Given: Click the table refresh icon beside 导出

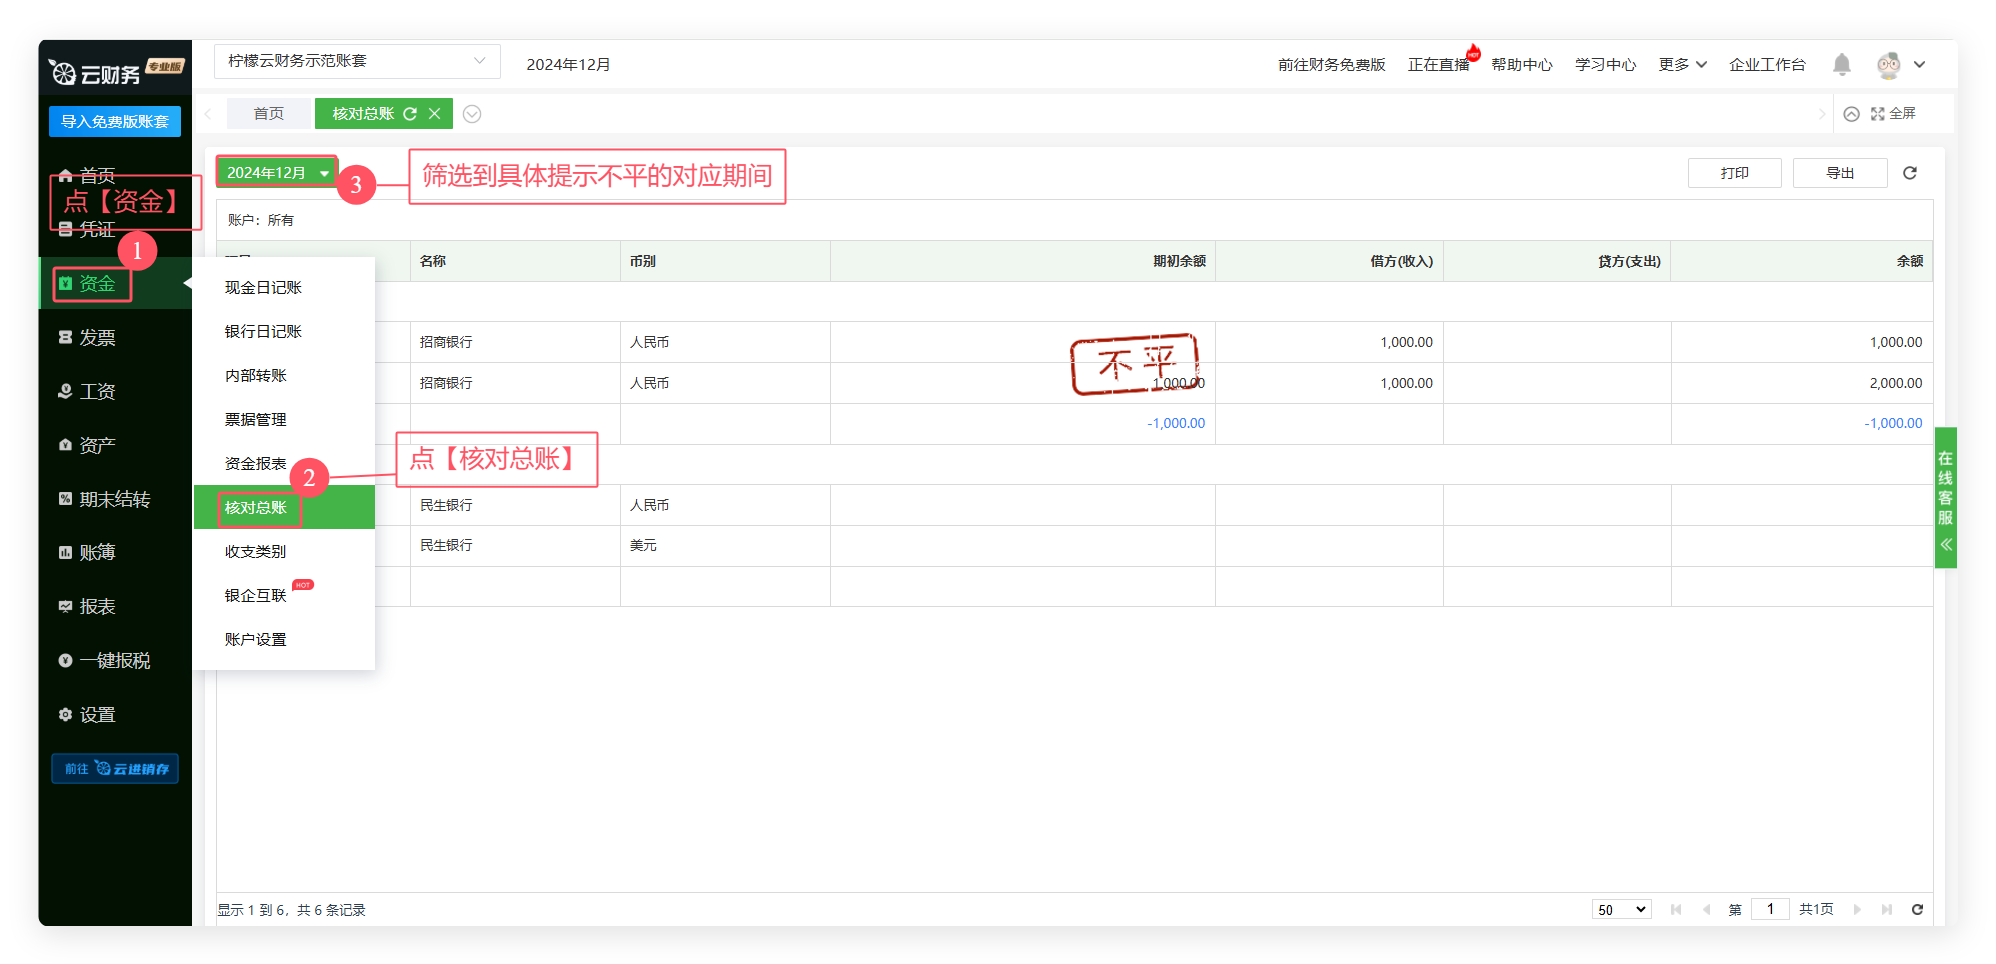Looking at the screenshot, I should (1909, 173).
